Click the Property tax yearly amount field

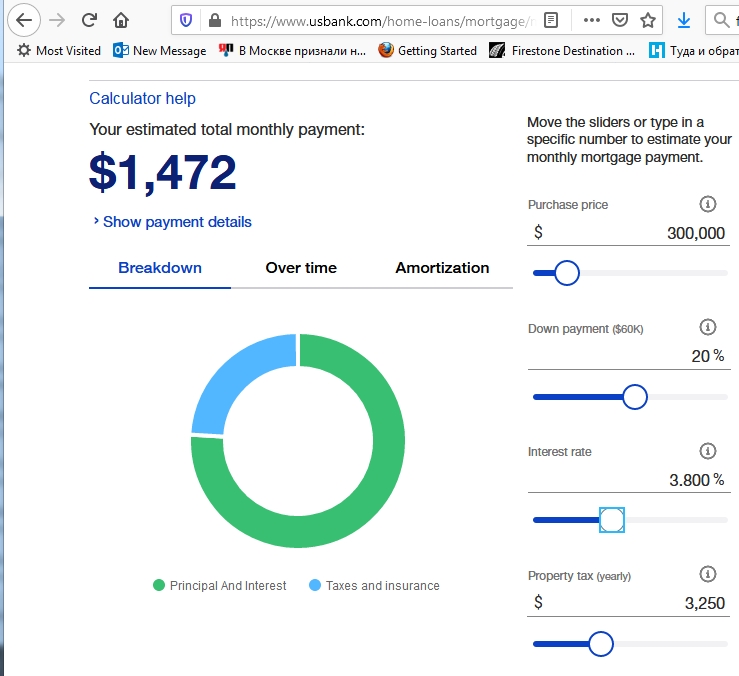(x=629, y=603)
